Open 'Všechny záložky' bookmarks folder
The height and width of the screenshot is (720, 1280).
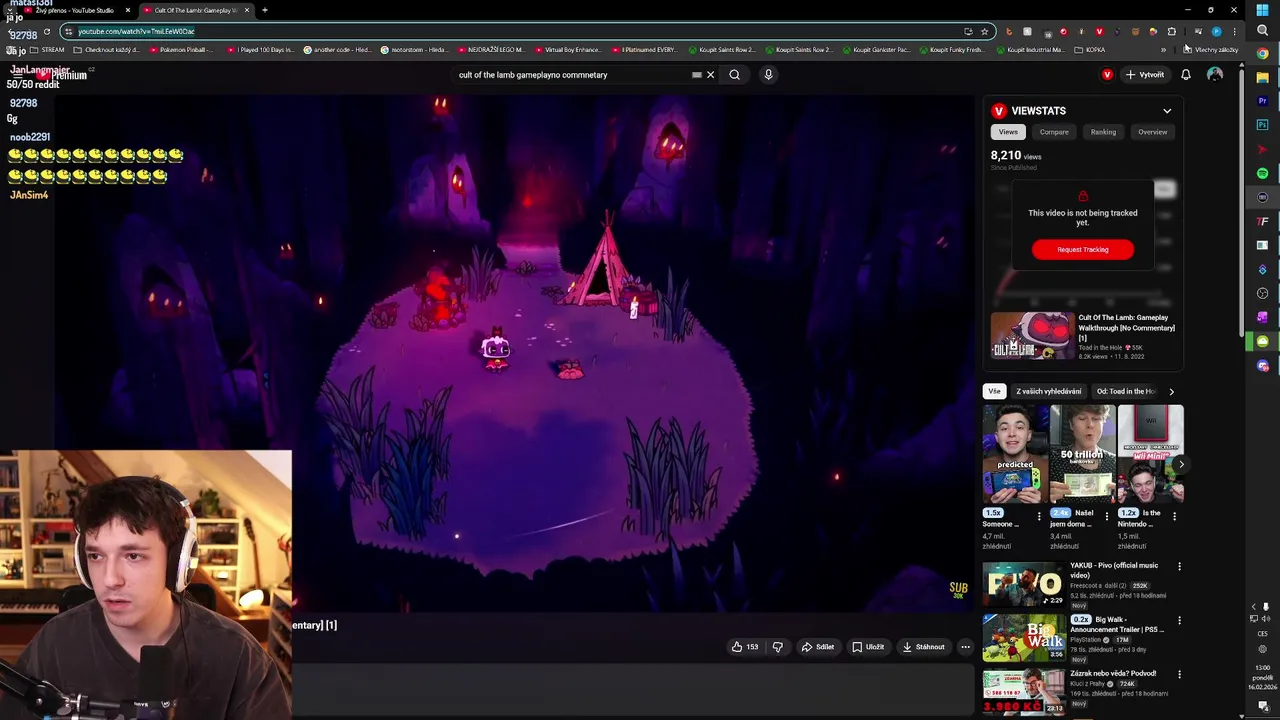point(1210,49)
